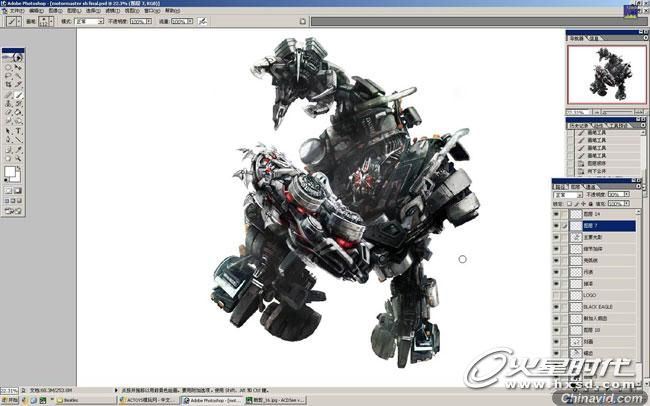Hide the BLACK EAGLE layer
The width and height of the screenshot is (650, 406).
coord(556,307)
